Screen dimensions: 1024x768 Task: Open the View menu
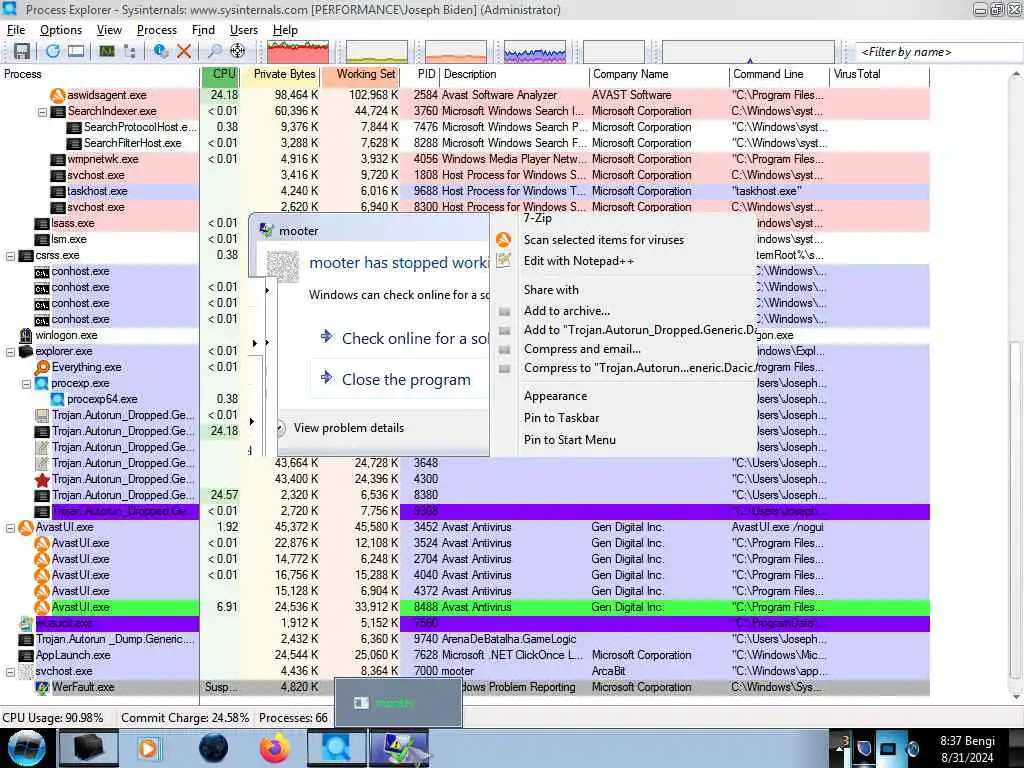(x=109, y=30)
